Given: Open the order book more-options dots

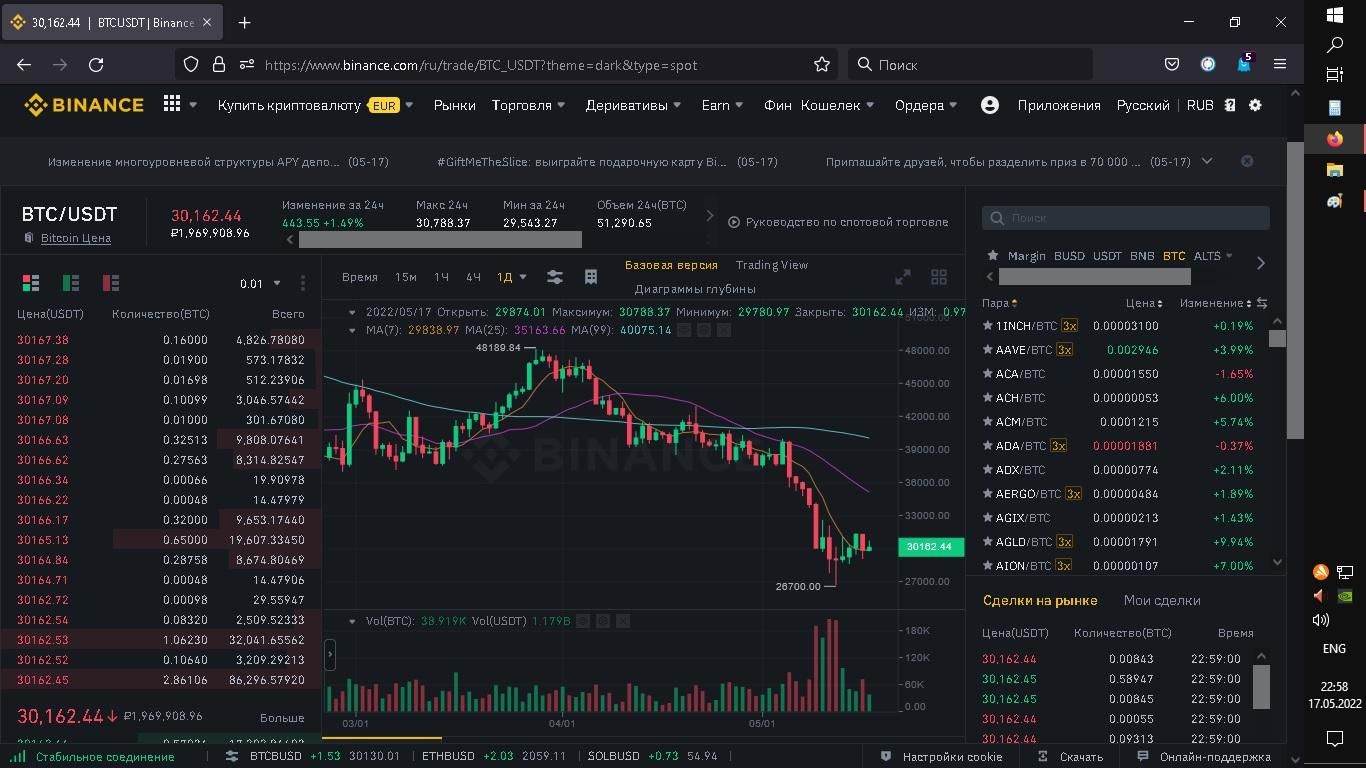Looking at the screenshot, I should tap(303, 283).
